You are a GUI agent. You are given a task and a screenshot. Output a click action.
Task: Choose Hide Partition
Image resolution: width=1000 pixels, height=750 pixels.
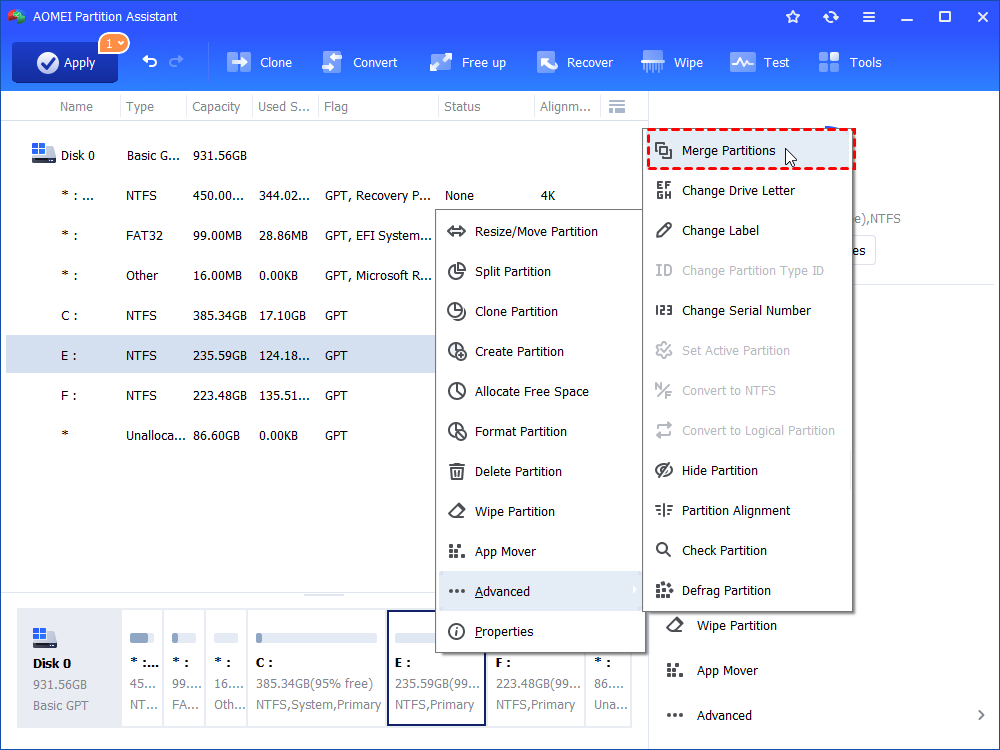click(x=747, y=471)
